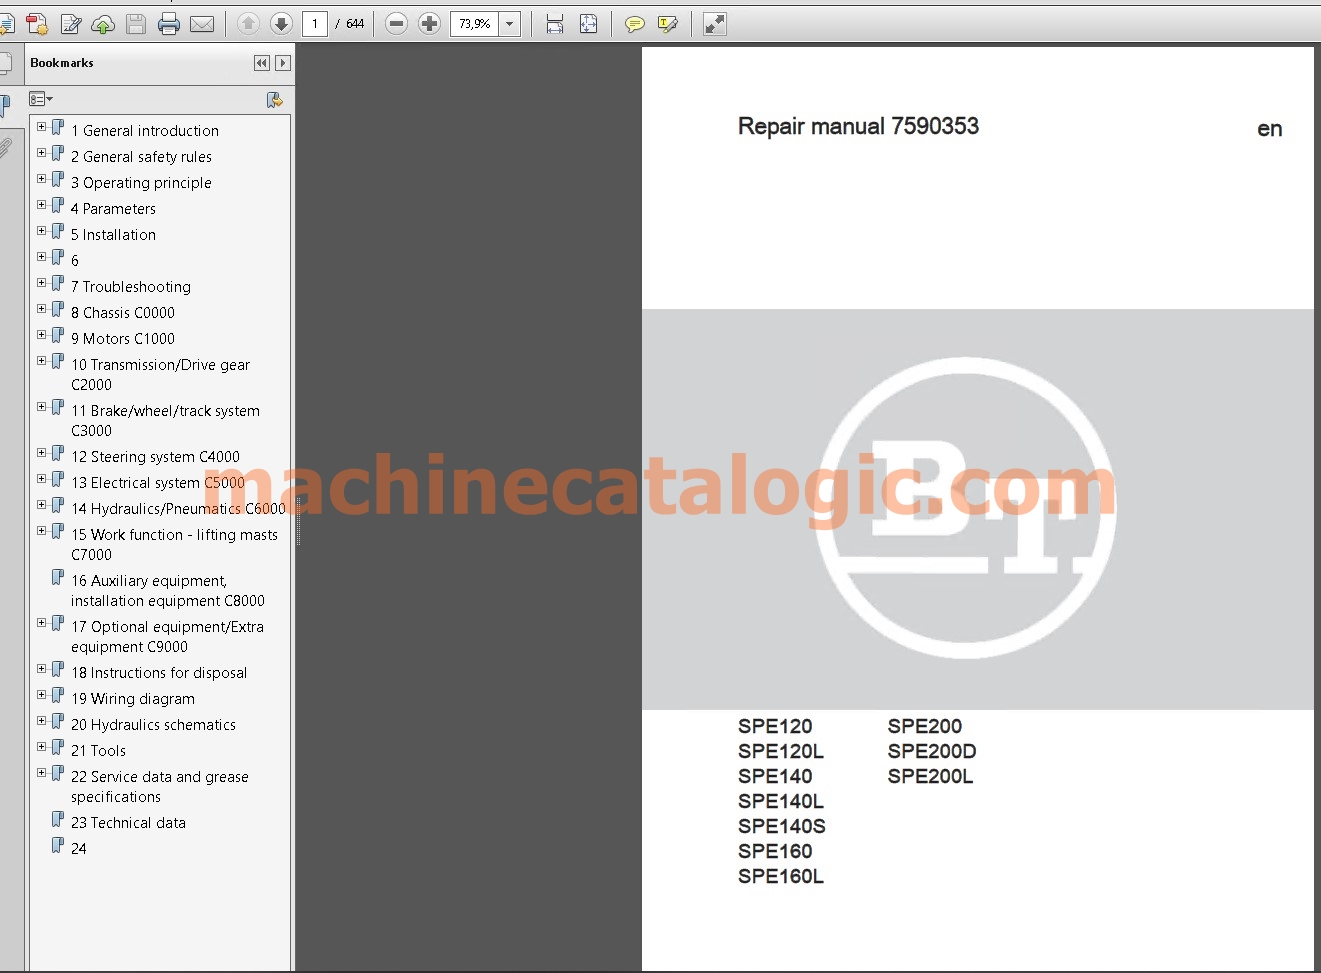This screenshot has width=1321, height=973.
Task: Expand the 3 Operating principle bookmark
Action: tap(42, 179)
